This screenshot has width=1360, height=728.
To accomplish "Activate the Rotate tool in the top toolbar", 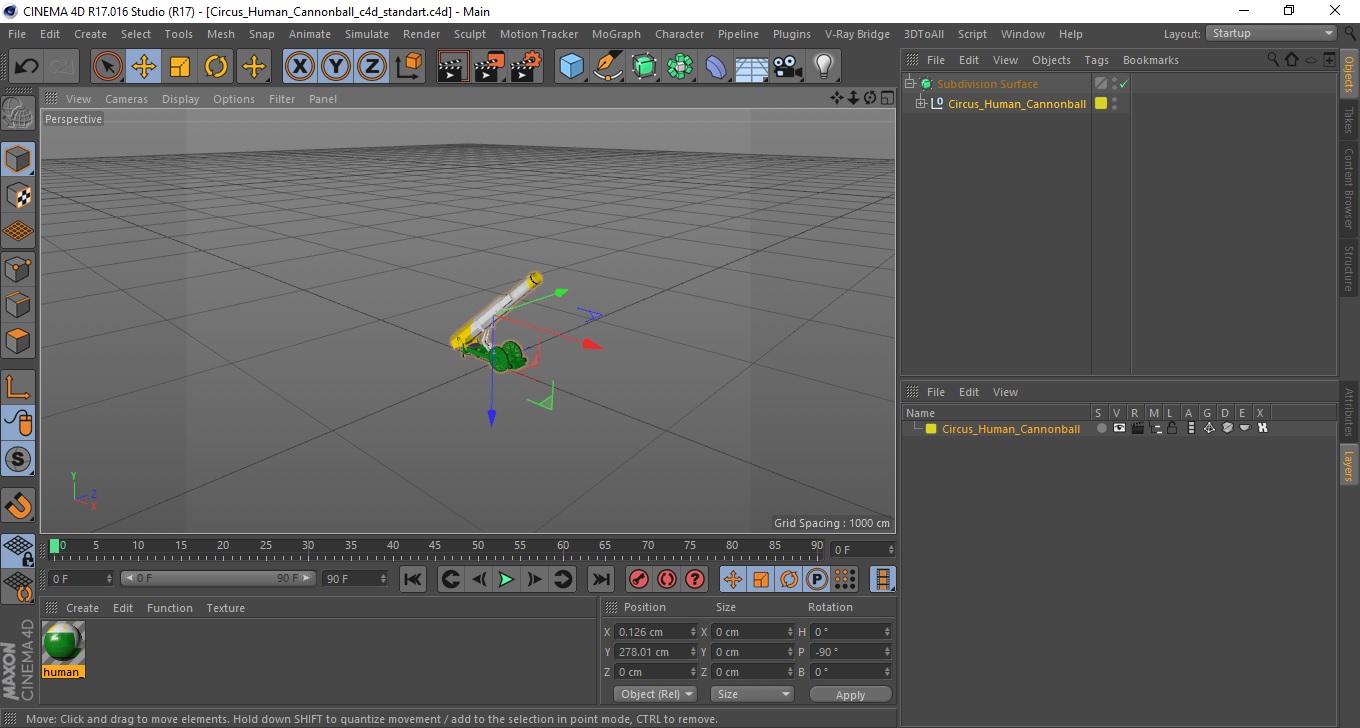I will click(216, 67).
